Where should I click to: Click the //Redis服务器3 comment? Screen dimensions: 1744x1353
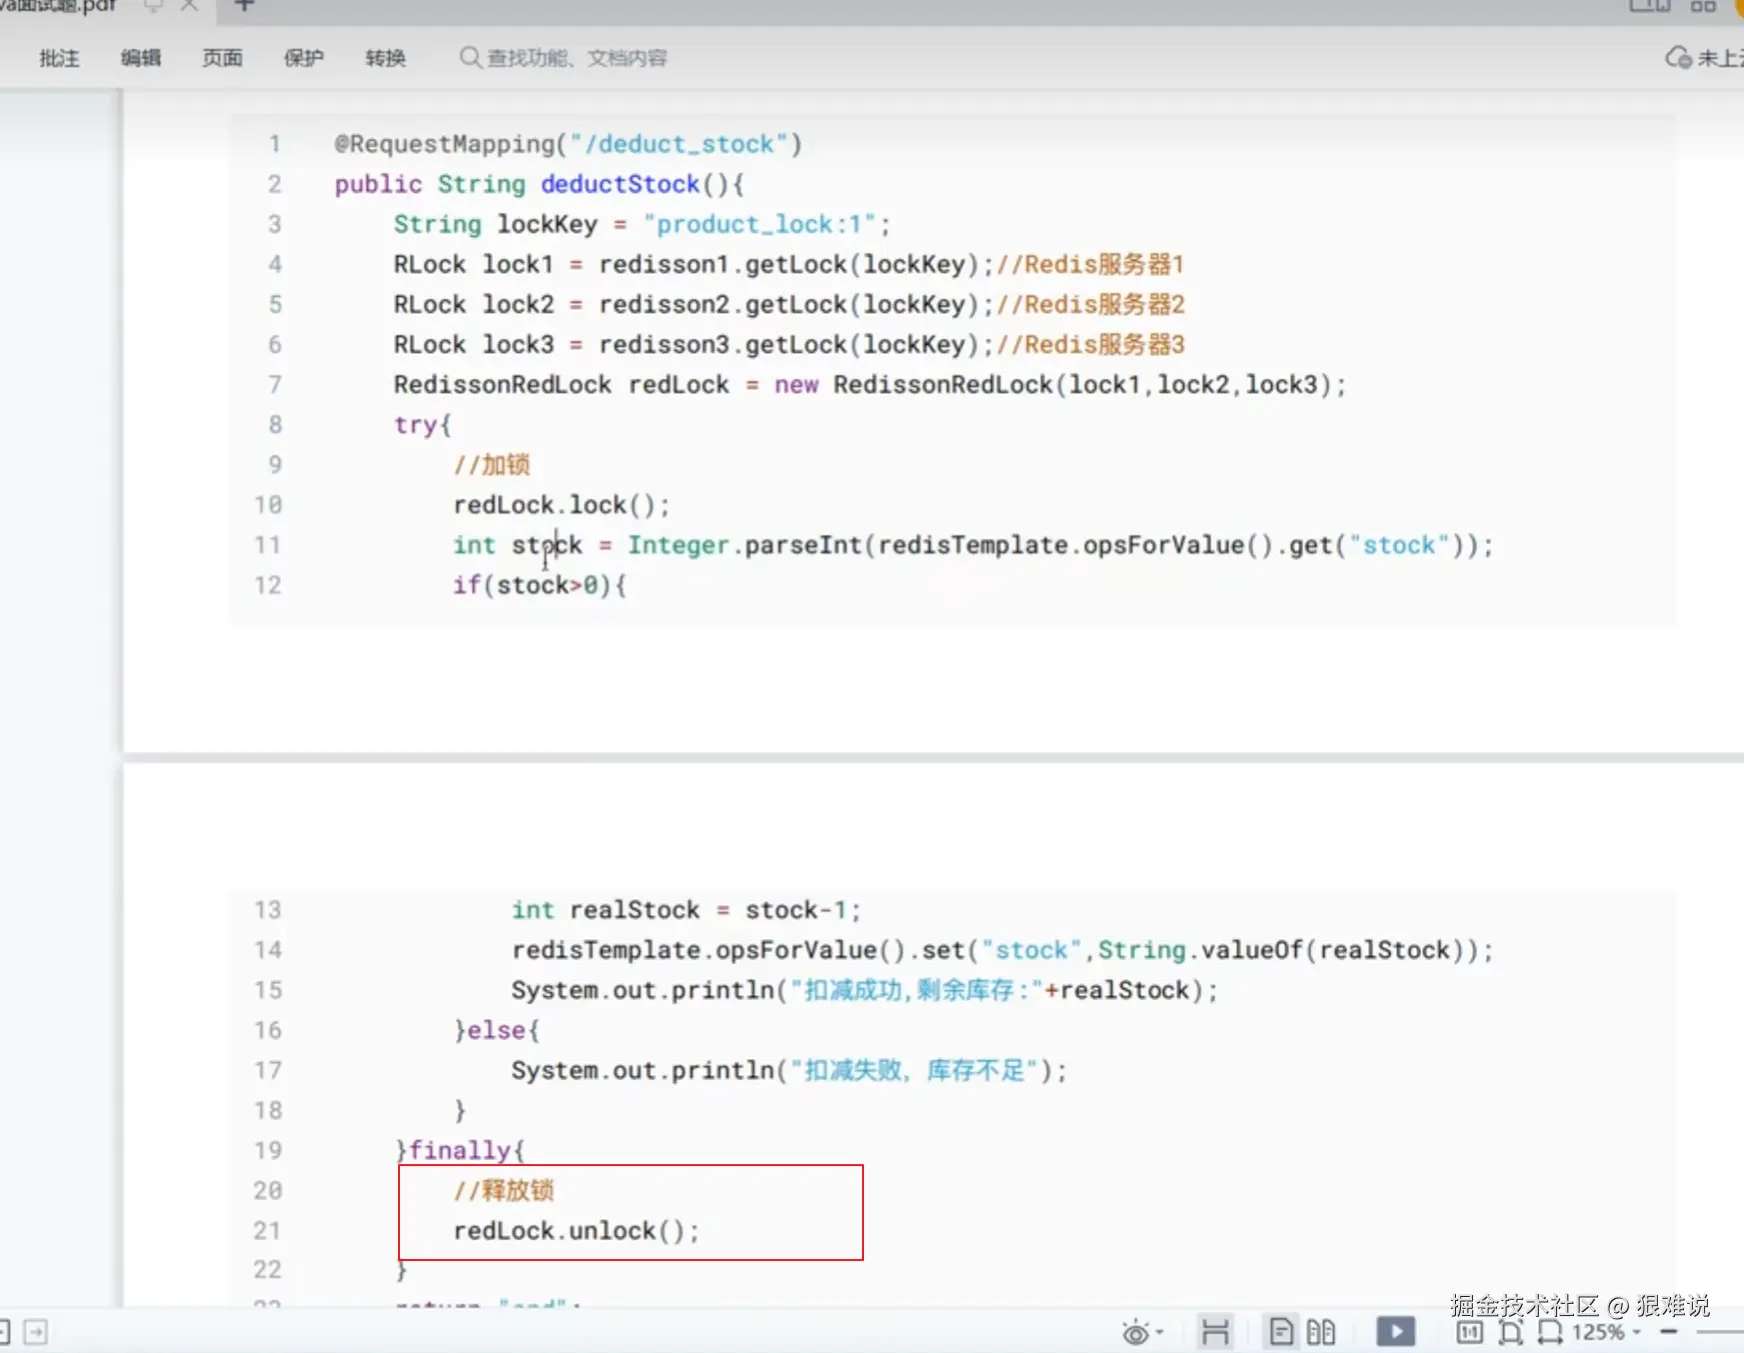click(x=1091, y=344)
